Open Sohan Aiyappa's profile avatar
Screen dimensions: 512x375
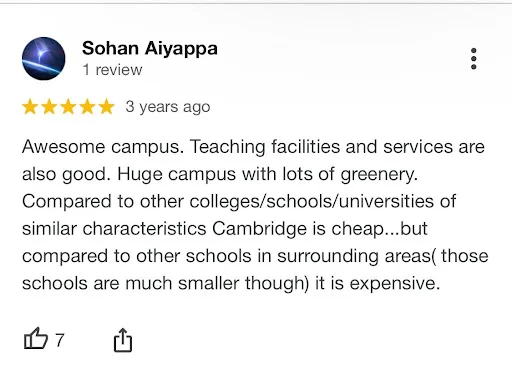tap(44, 58)
